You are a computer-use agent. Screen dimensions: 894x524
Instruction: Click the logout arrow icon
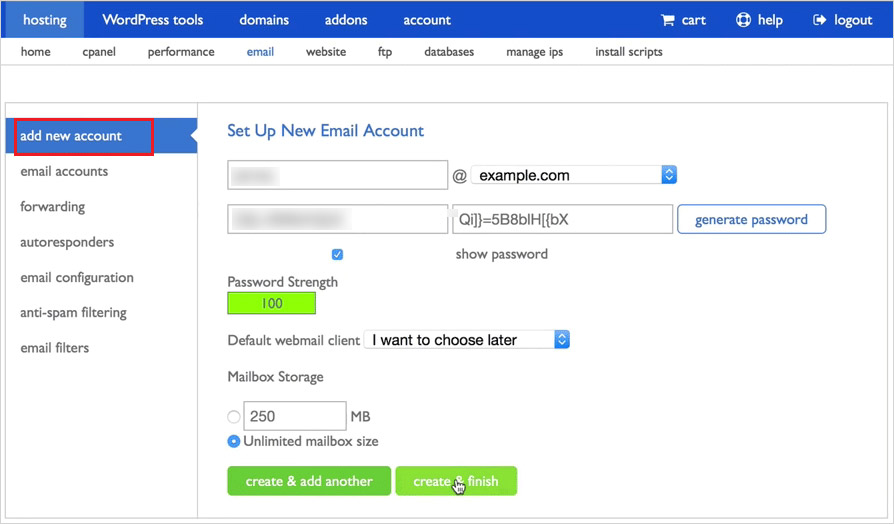820,20
